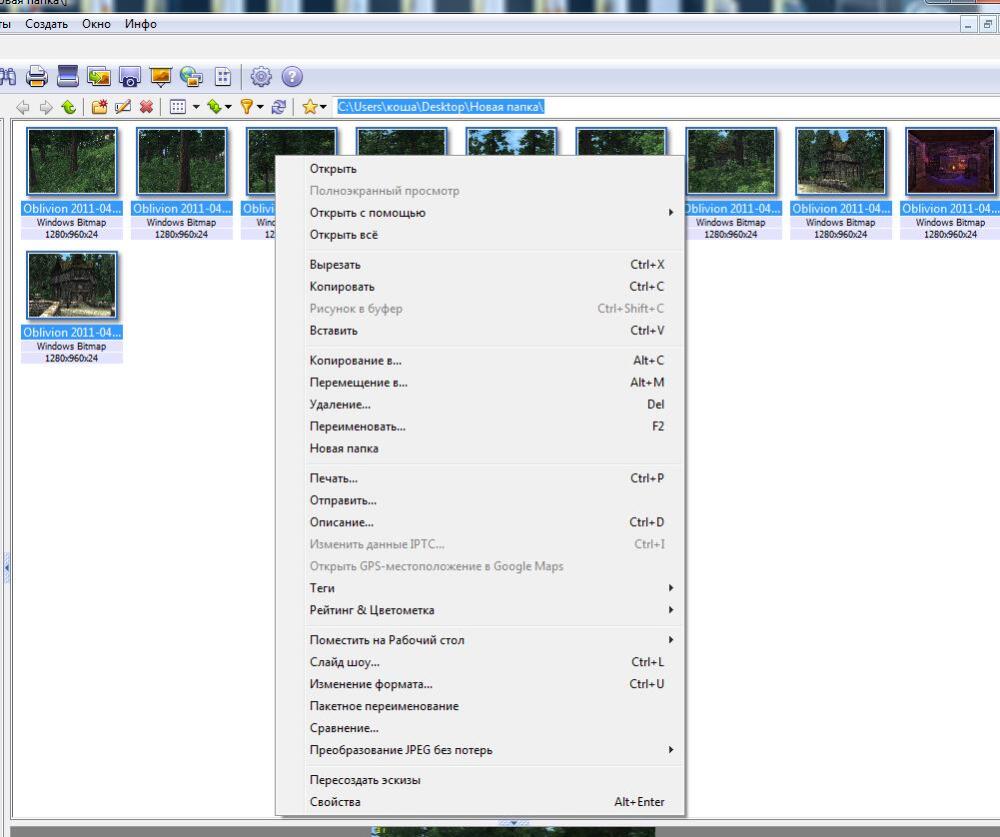The width and height of the screenshot is (1000, 837).
Task: Create new folder via toolbar icon
Action: (x=99, y=107)
